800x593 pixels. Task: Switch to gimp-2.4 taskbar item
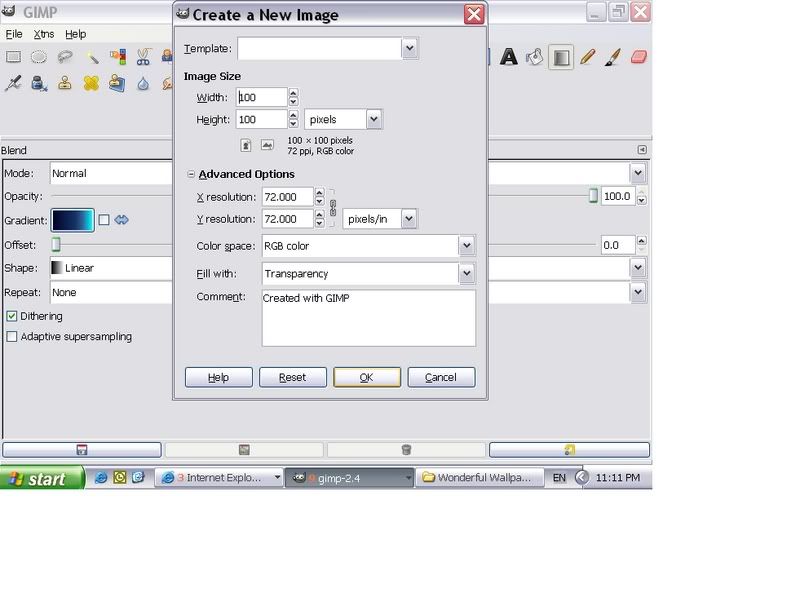(349, 478)
